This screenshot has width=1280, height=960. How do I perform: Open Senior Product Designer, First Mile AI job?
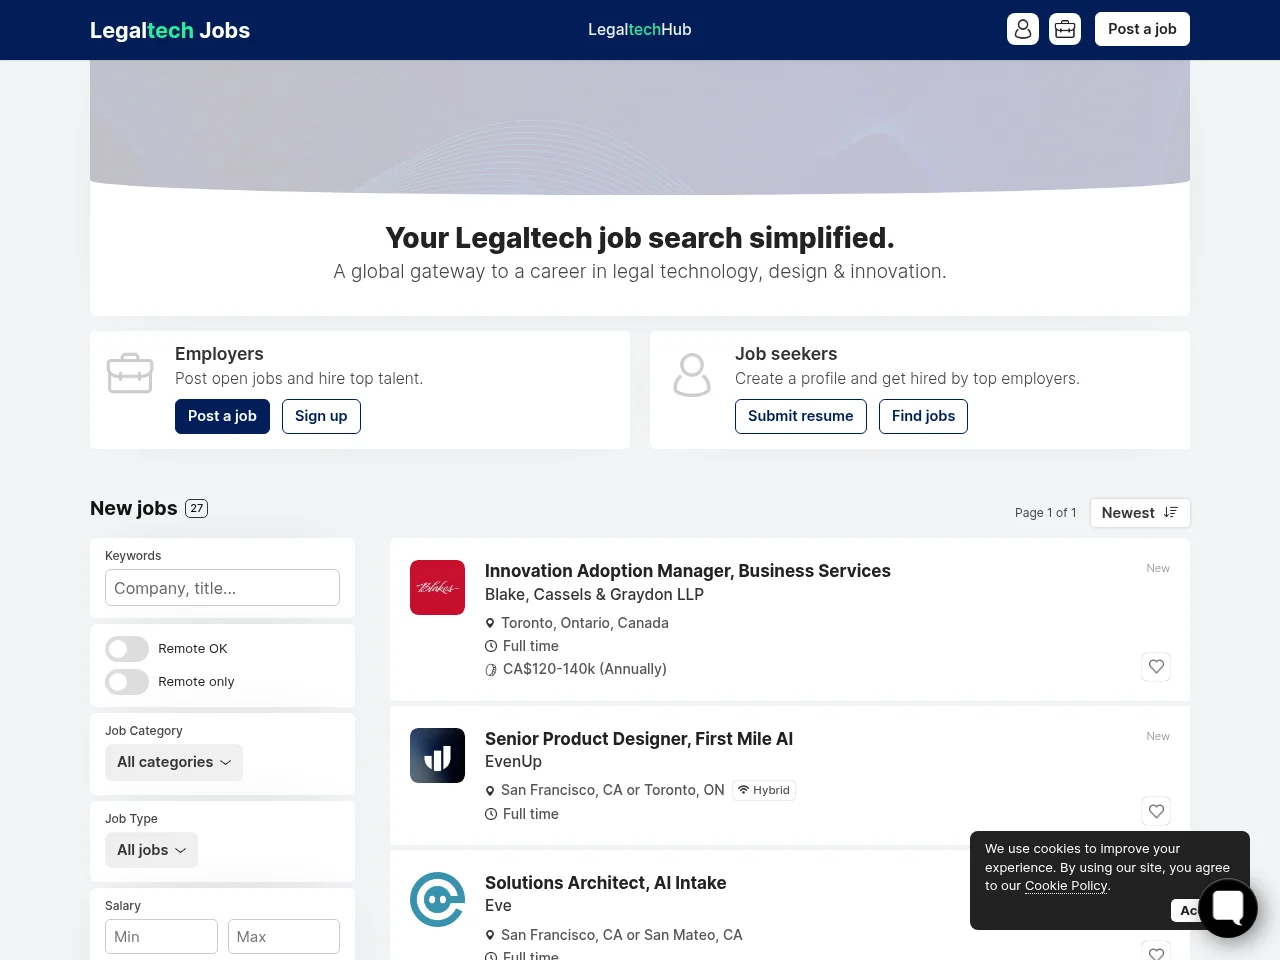tap(639, 739)
